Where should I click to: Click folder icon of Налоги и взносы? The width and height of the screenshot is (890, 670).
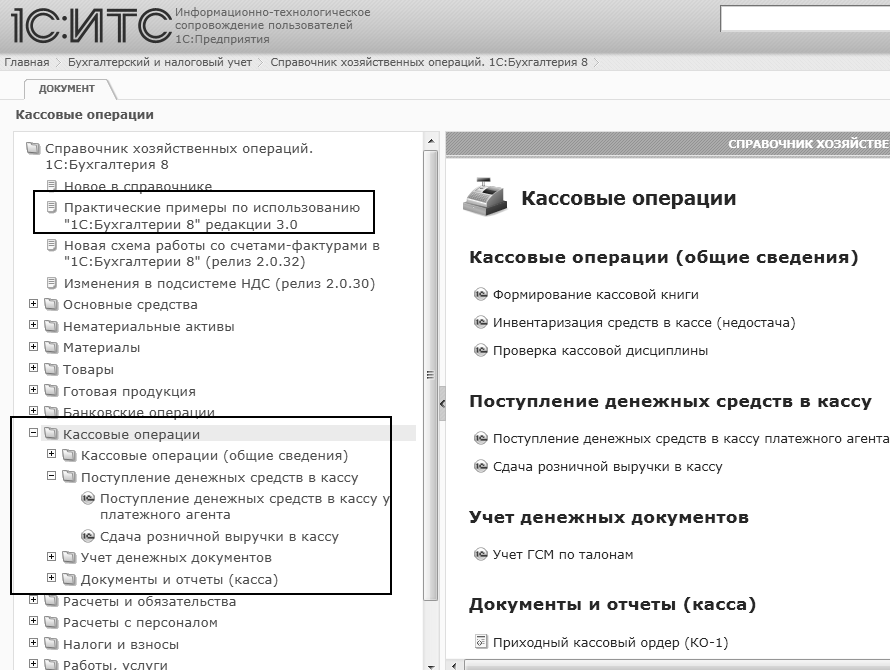click(x=52, y=644)
